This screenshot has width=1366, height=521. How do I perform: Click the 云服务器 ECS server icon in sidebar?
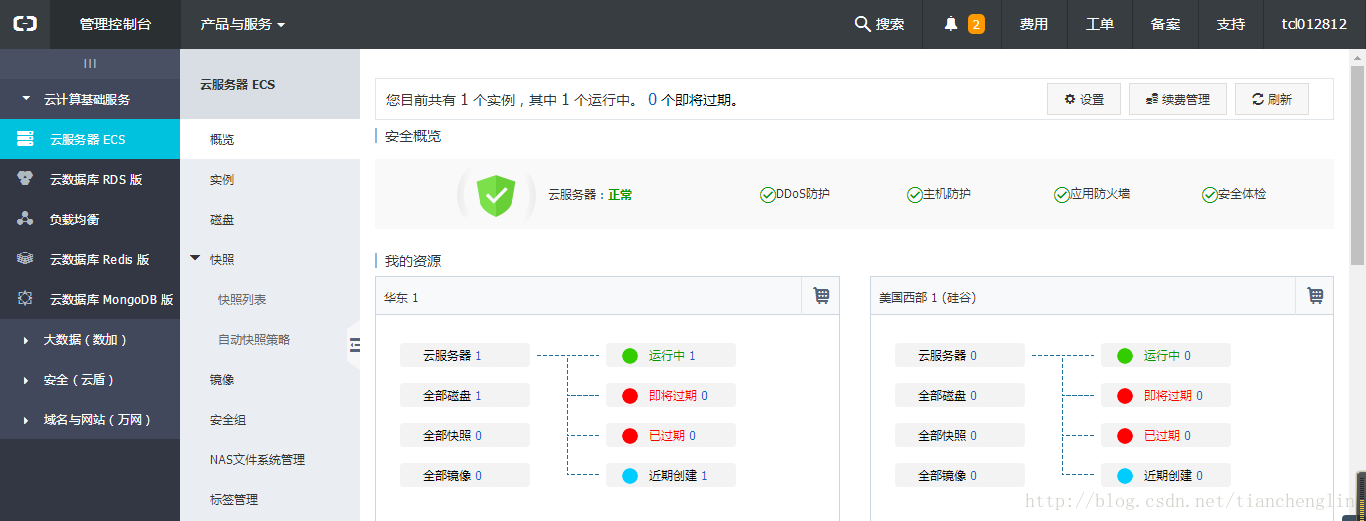25,139
